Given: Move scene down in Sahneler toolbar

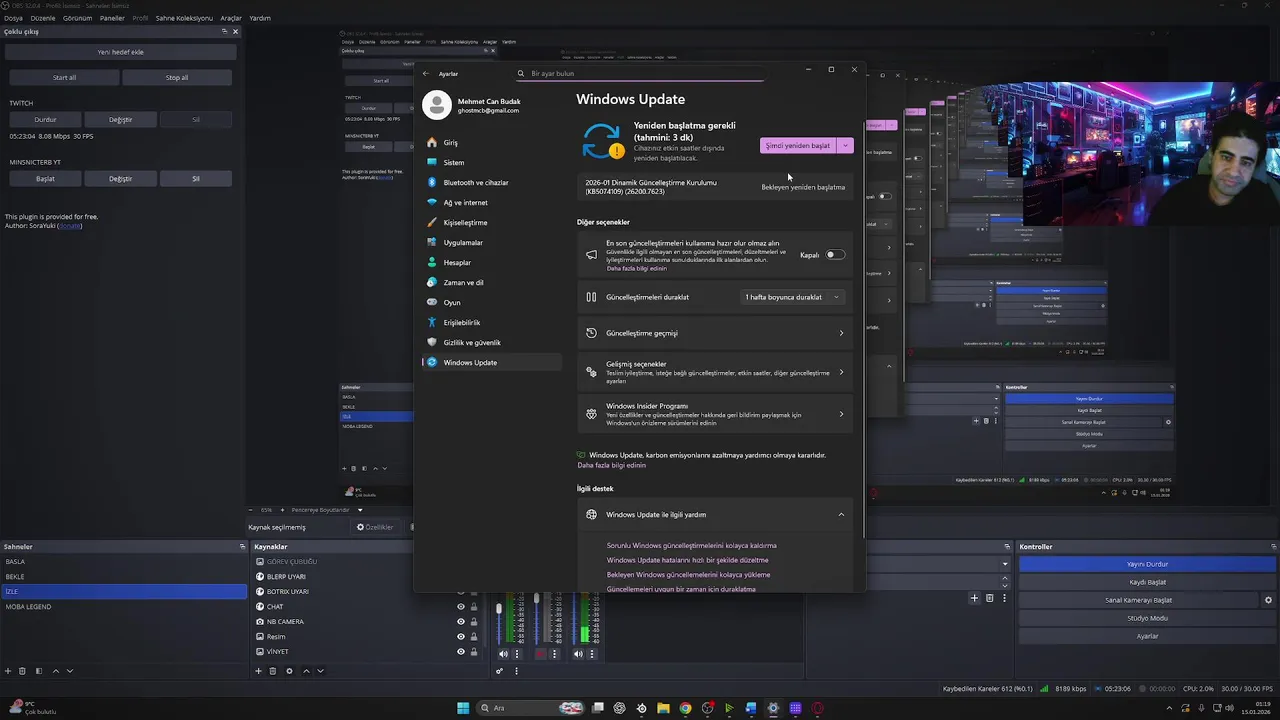Looking at the screenshot, I should [70, 671].
